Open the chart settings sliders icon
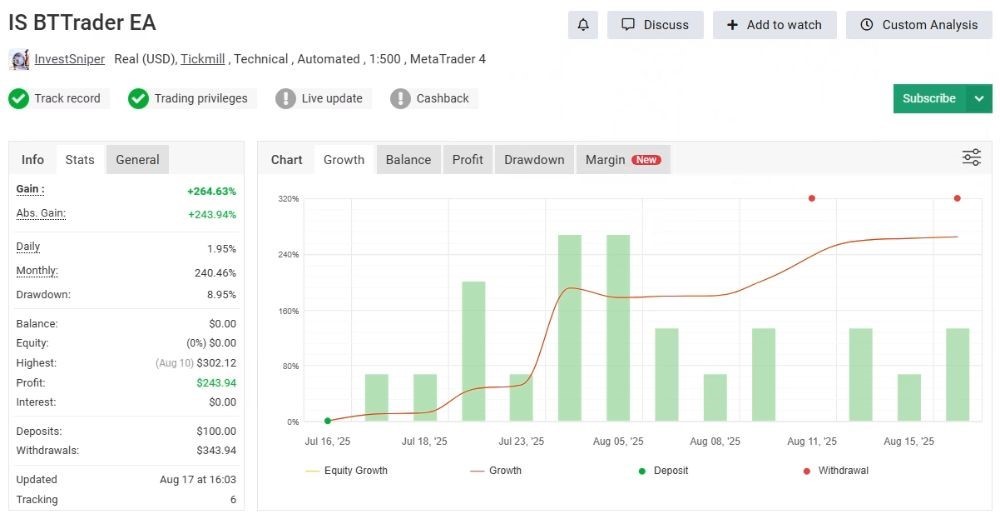 click(971, 158)
